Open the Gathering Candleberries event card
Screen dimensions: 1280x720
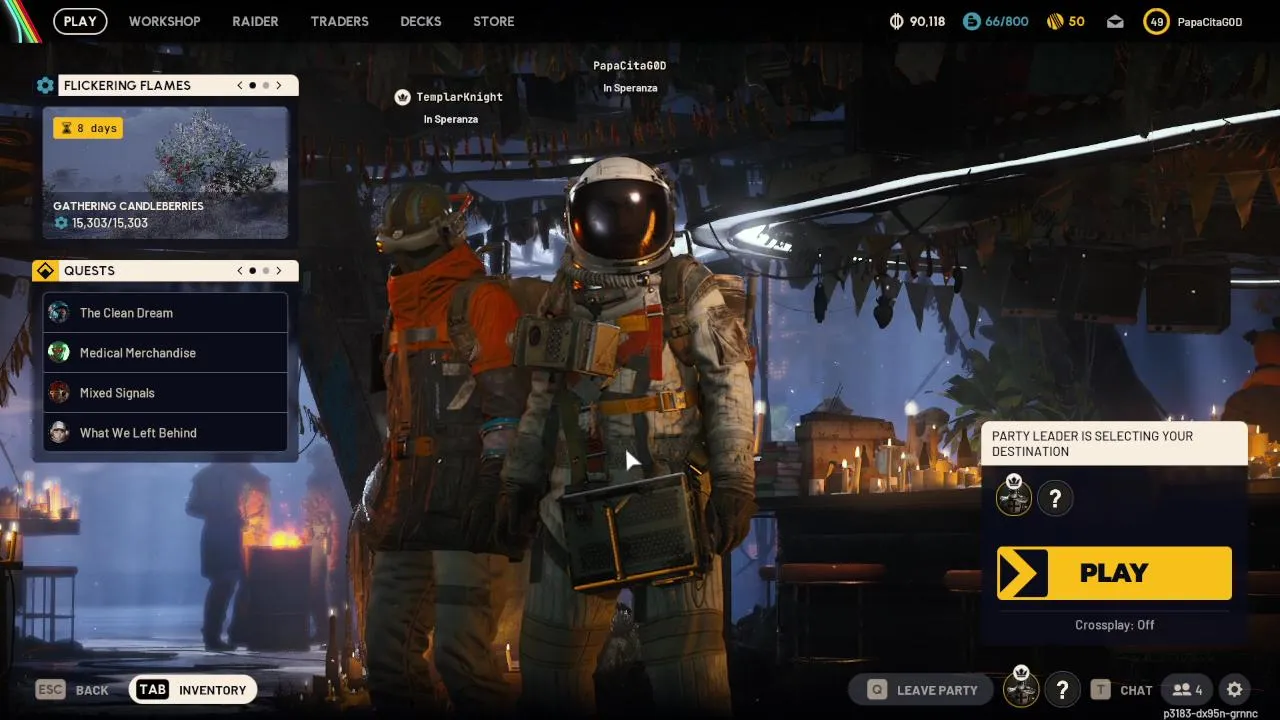(165, 173)
